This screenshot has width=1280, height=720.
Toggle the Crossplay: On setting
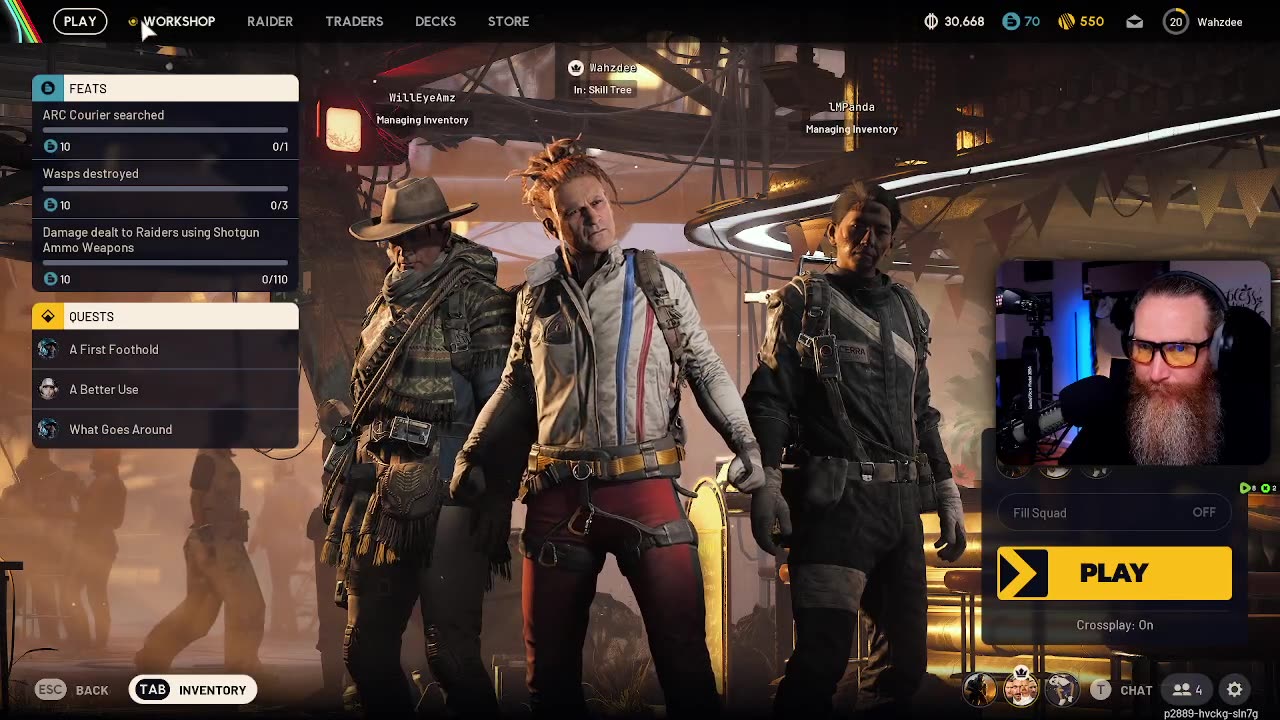[1114, 625]
